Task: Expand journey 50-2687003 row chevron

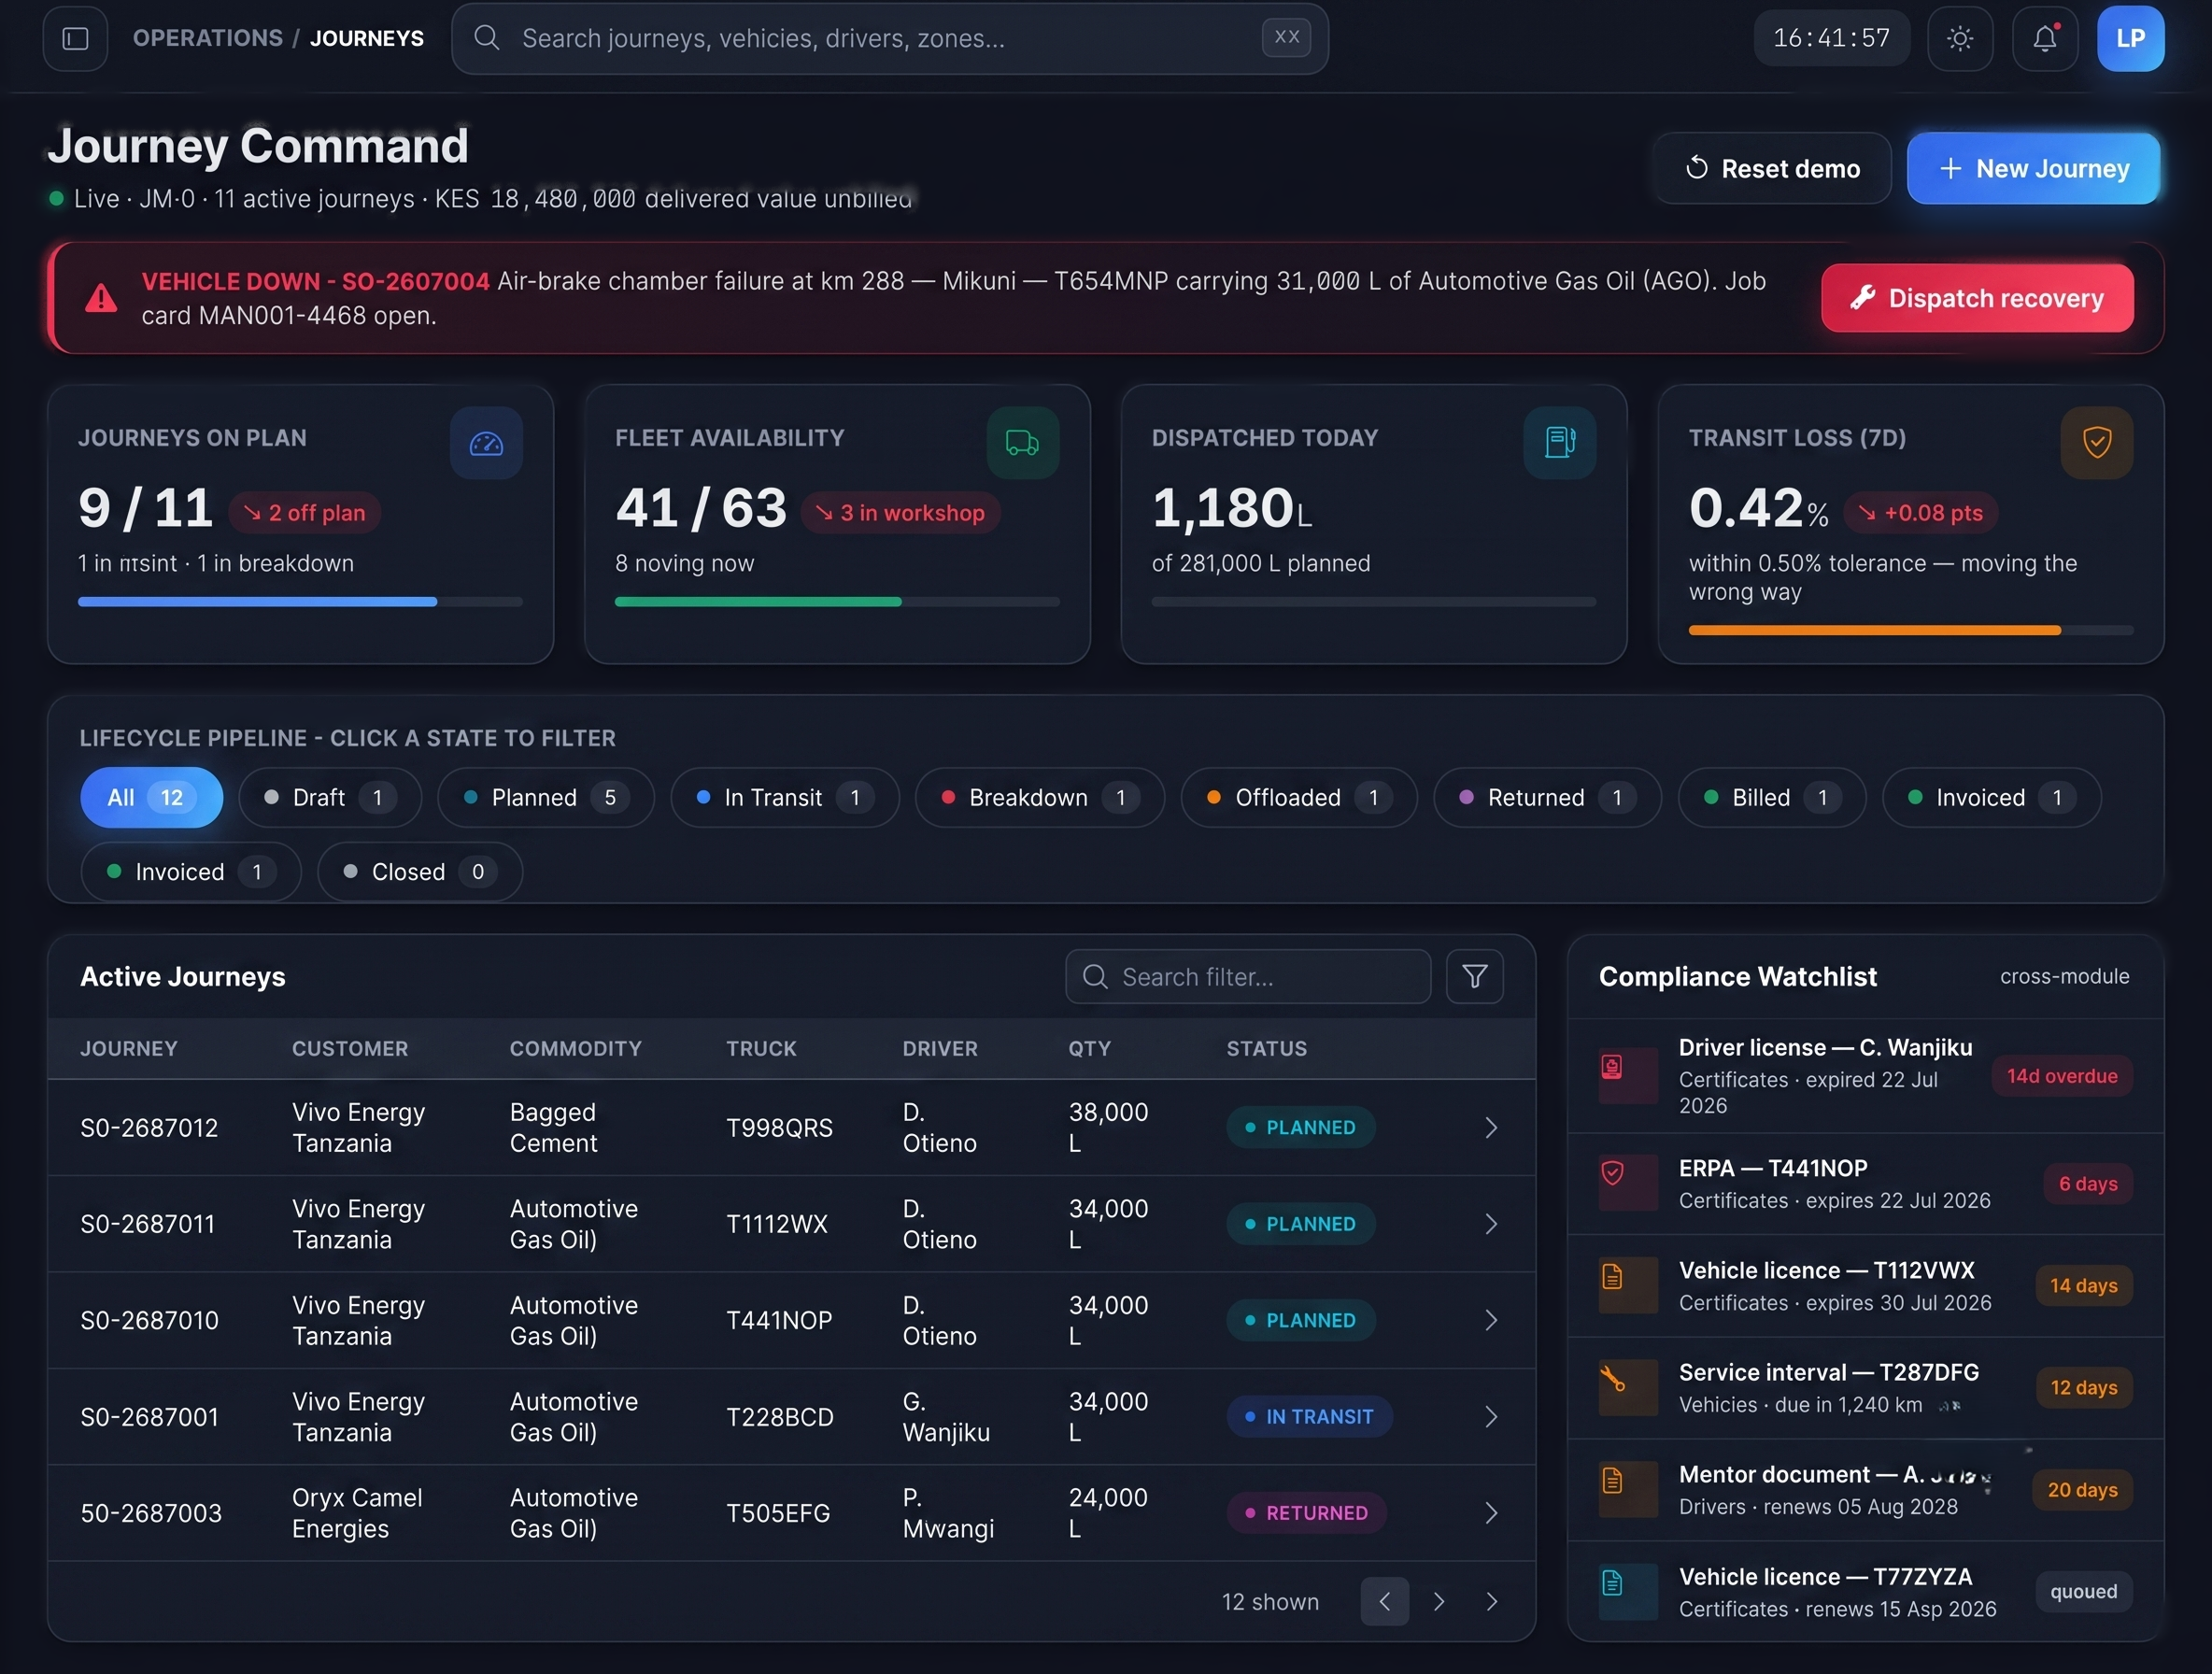Action: 1490,1513
